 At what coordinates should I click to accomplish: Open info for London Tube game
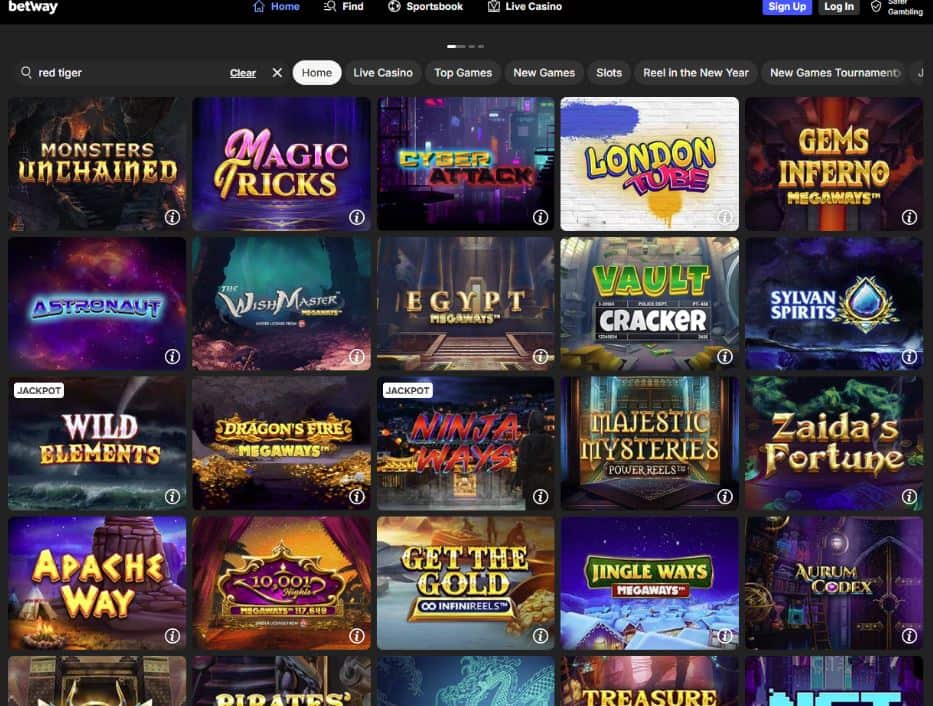725,217
